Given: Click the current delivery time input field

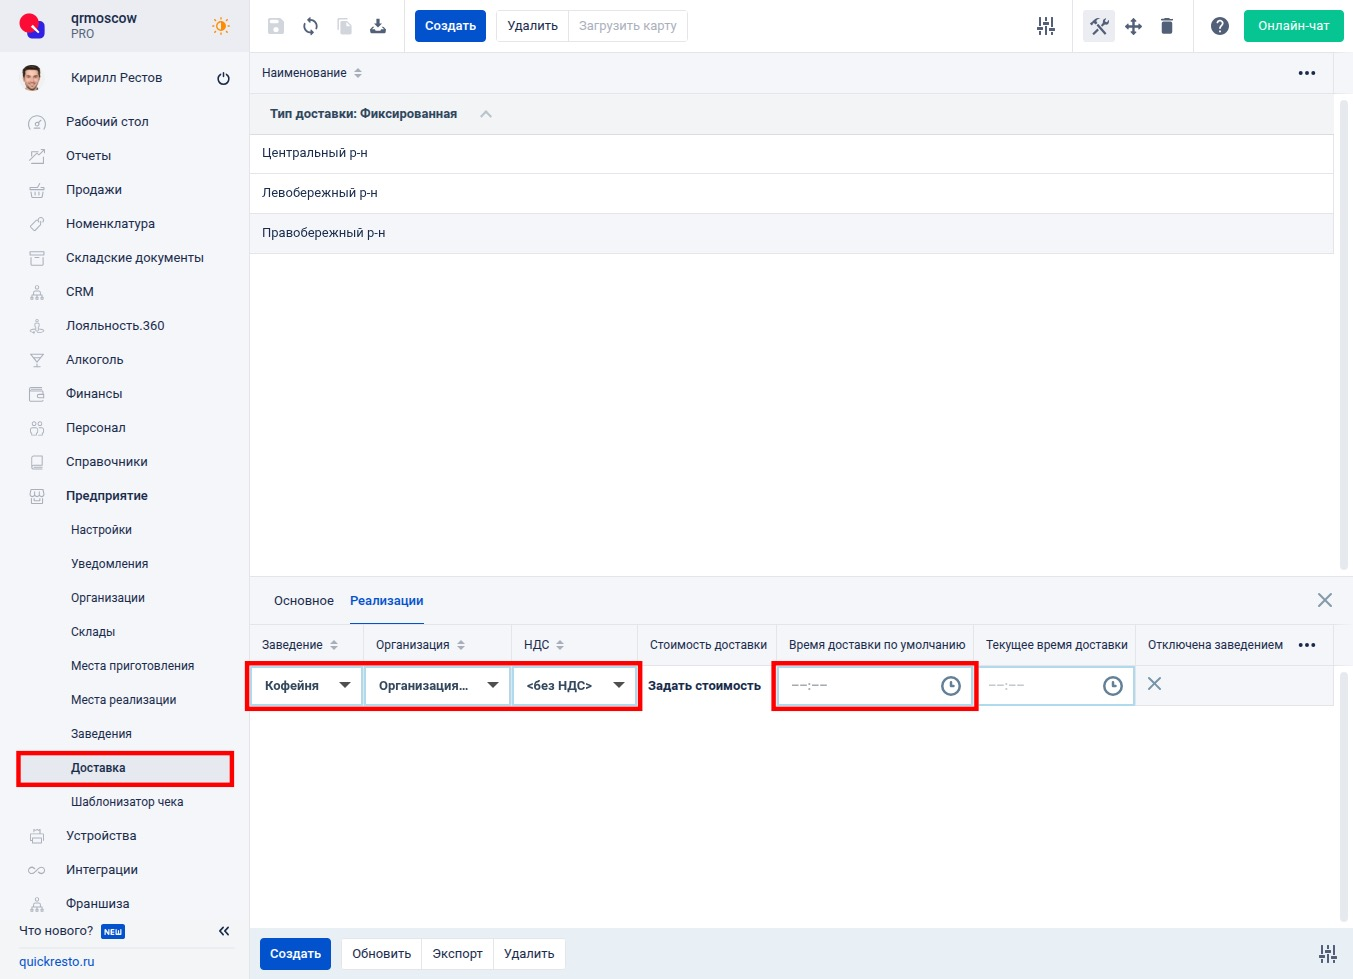Looking at the screenshot, I should coord(1040,686).
